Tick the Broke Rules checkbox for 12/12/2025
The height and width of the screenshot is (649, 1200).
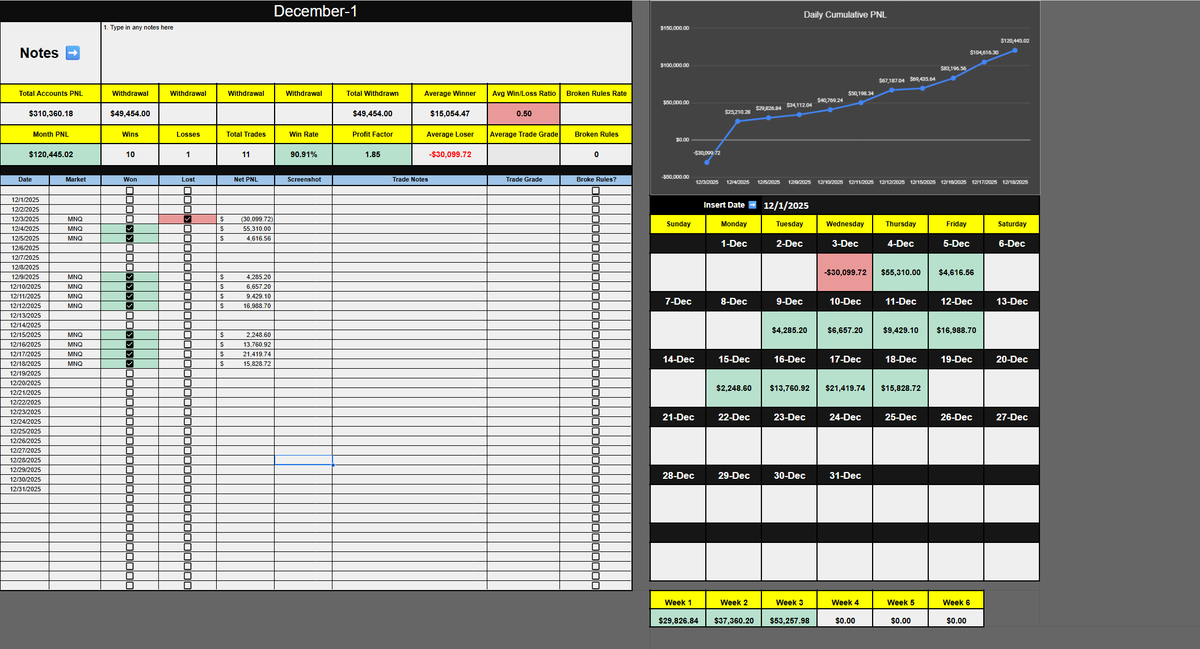[596, 306]
